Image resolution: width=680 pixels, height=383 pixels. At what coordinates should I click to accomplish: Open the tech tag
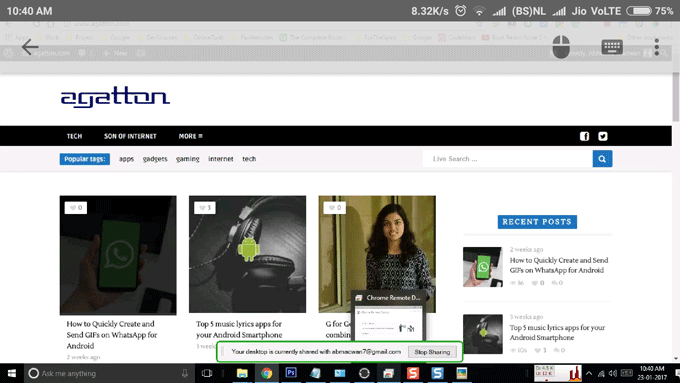click(x=249, y=159)
